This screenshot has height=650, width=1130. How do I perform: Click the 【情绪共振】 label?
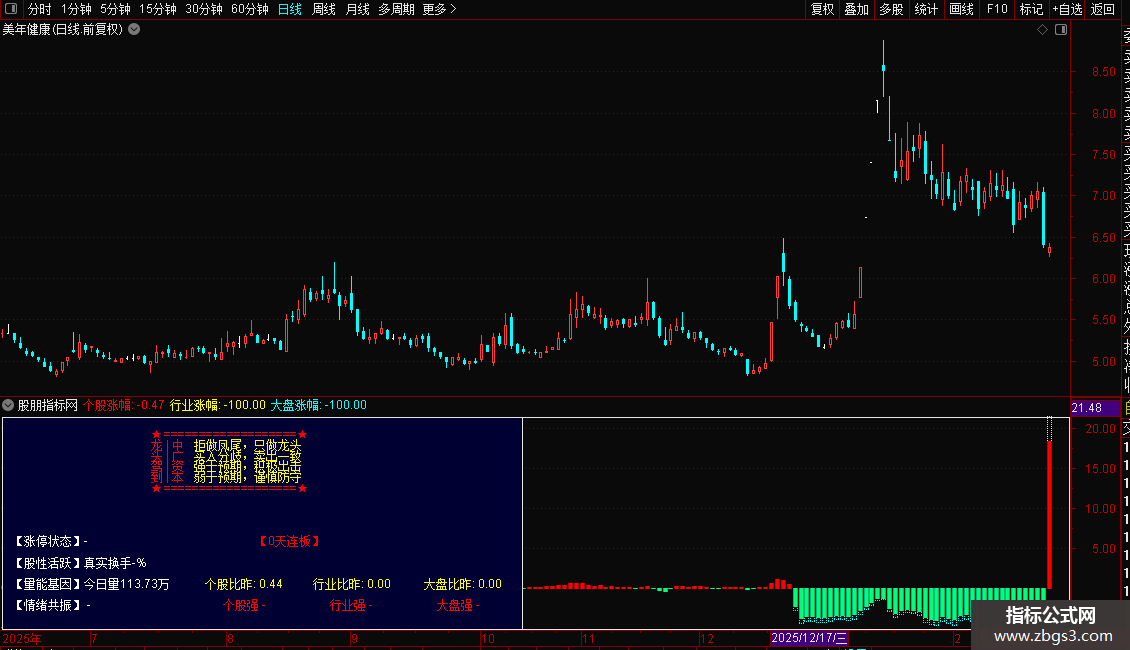tap(48, 605)
